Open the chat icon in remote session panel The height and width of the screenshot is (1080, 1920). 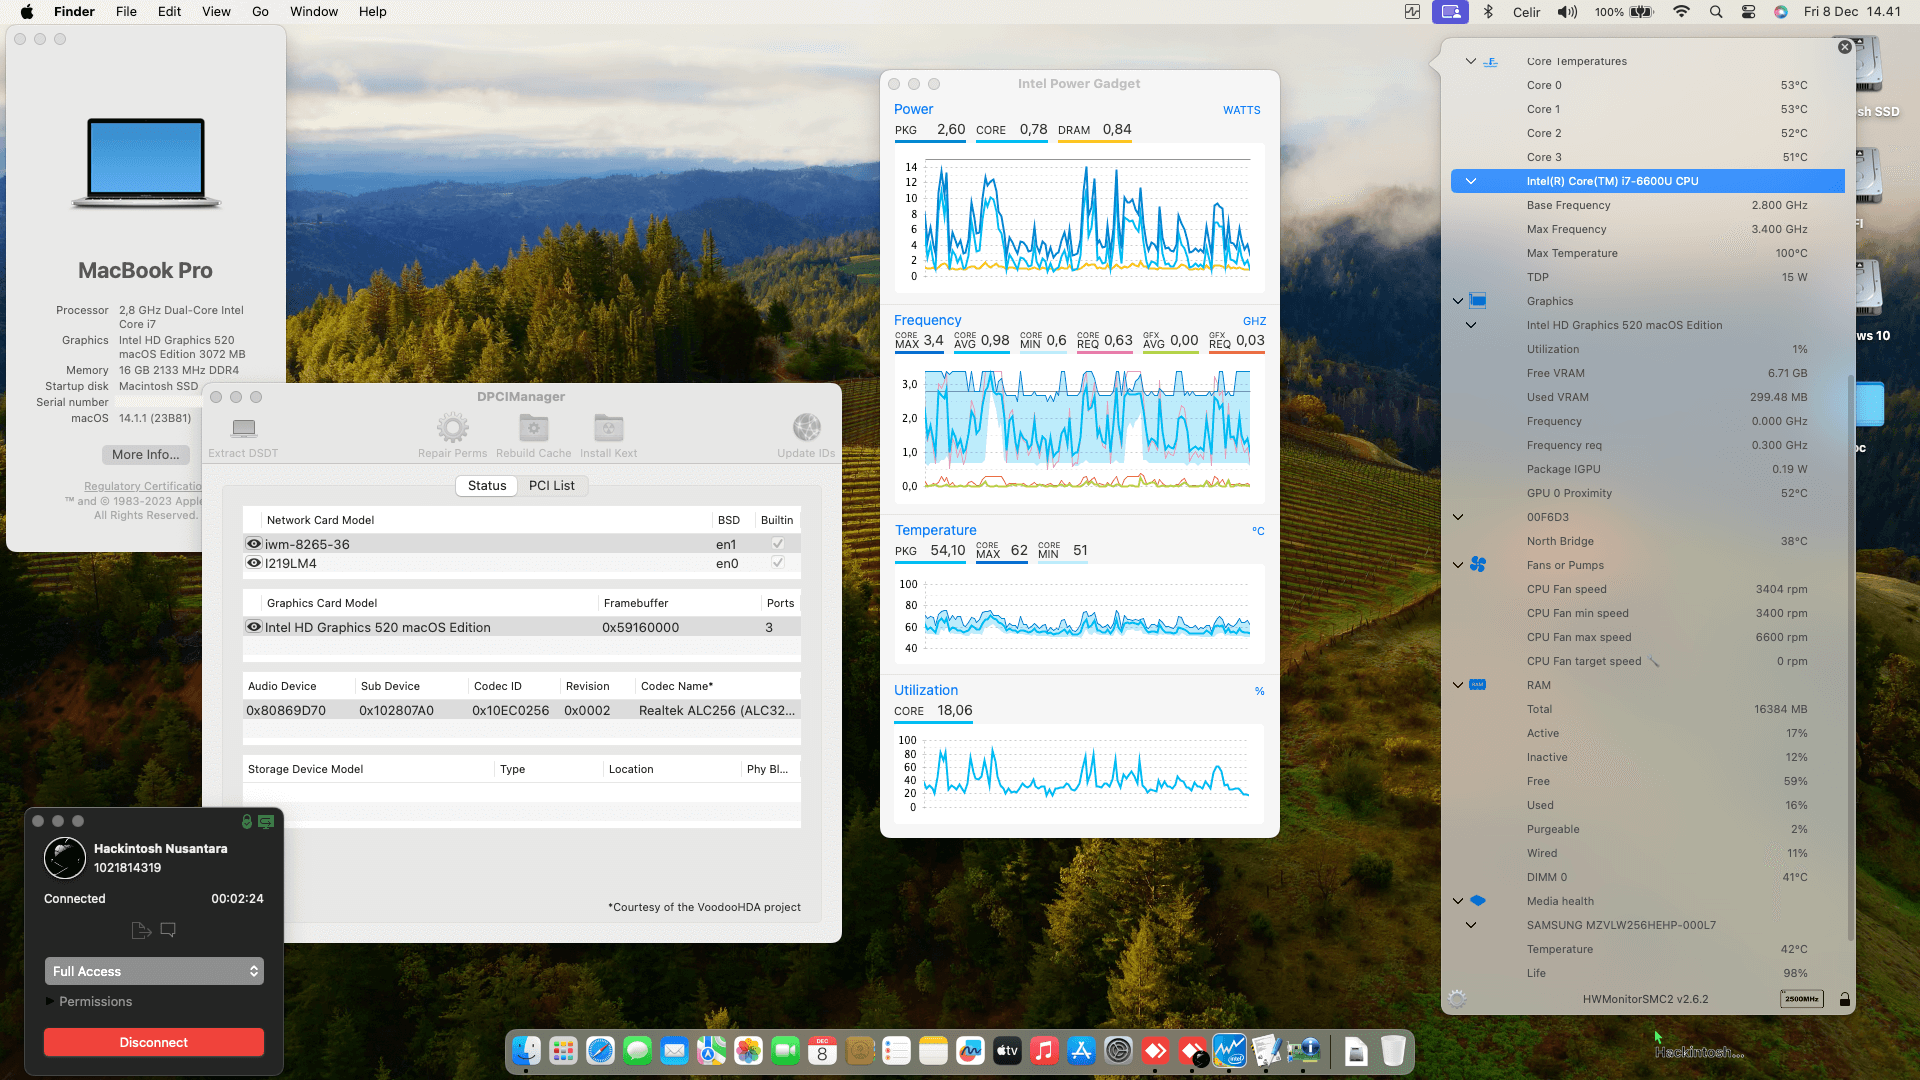tap(168, 930)
